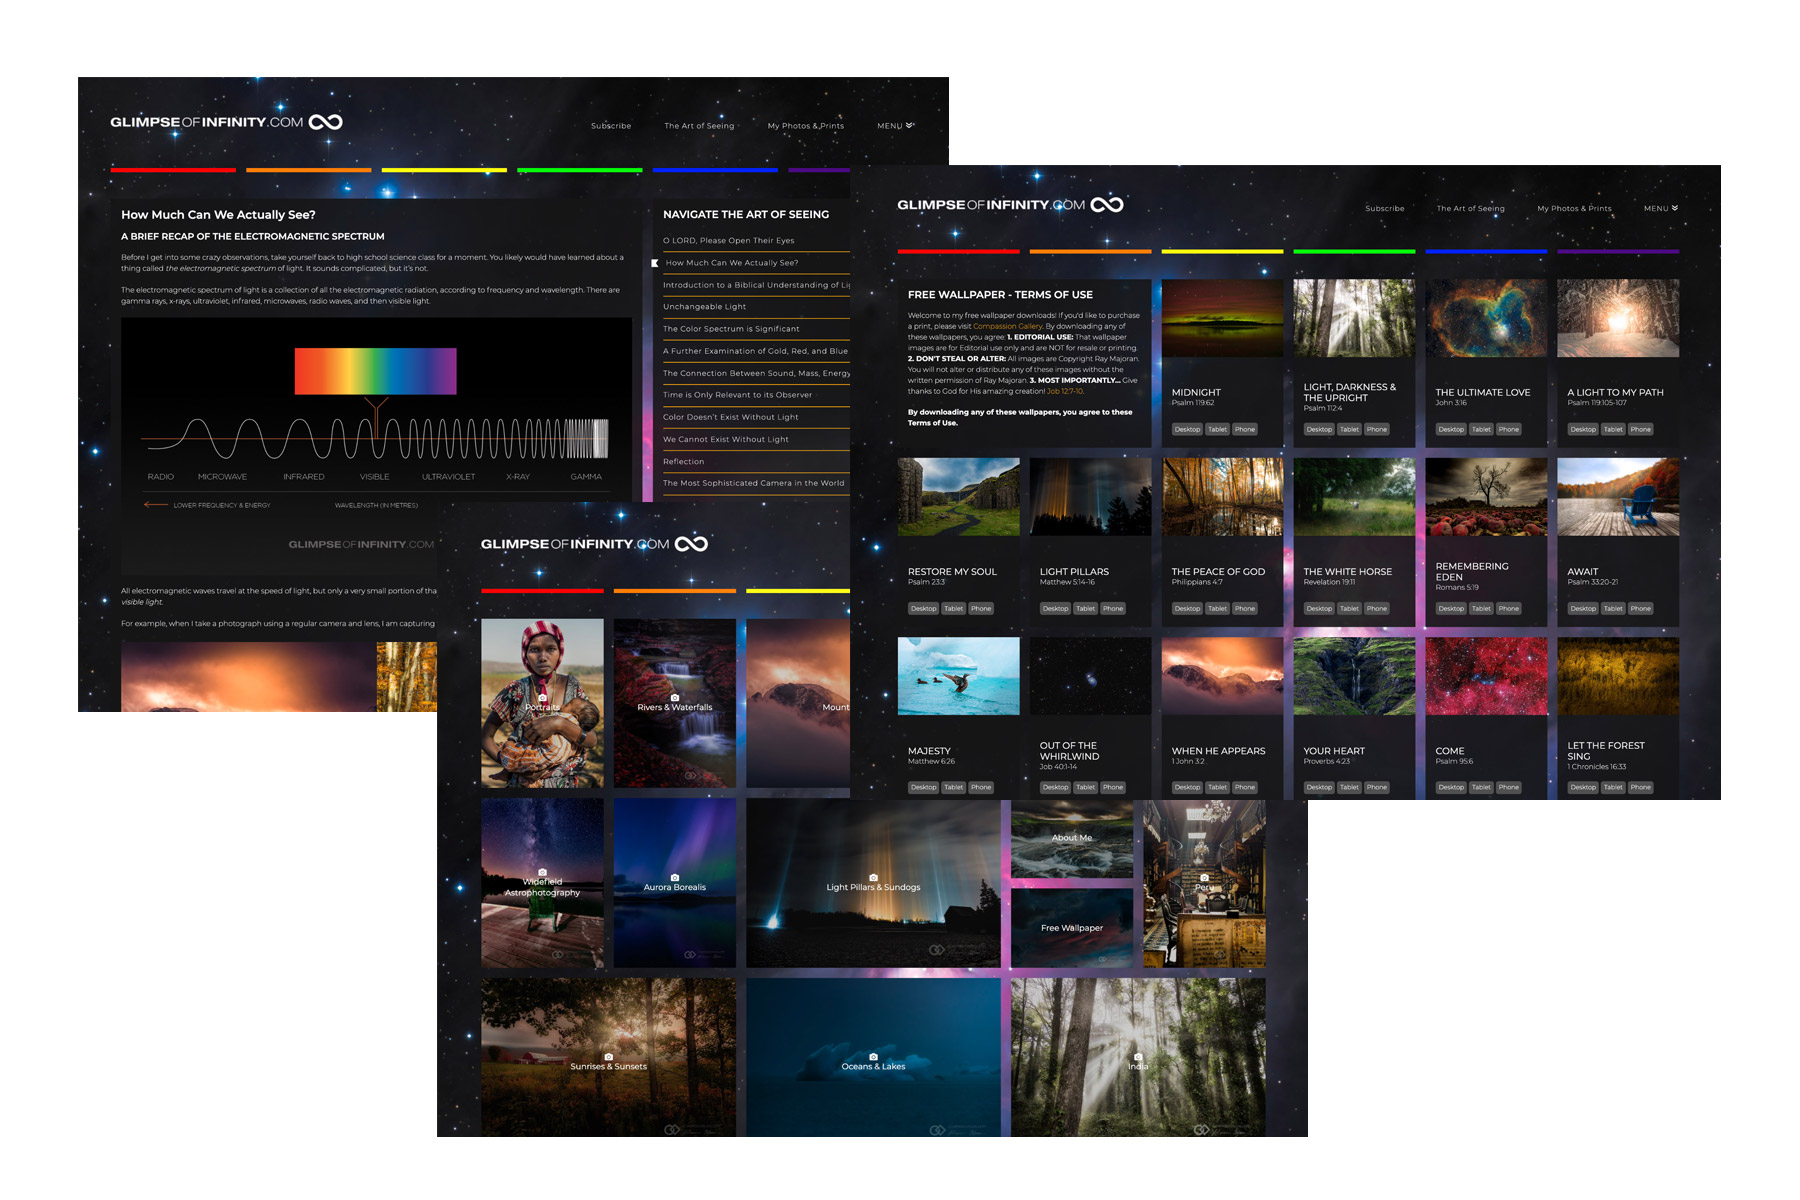
Task: Open 'Time is Only Relevant to its Observer'
Action: [737, 395]
